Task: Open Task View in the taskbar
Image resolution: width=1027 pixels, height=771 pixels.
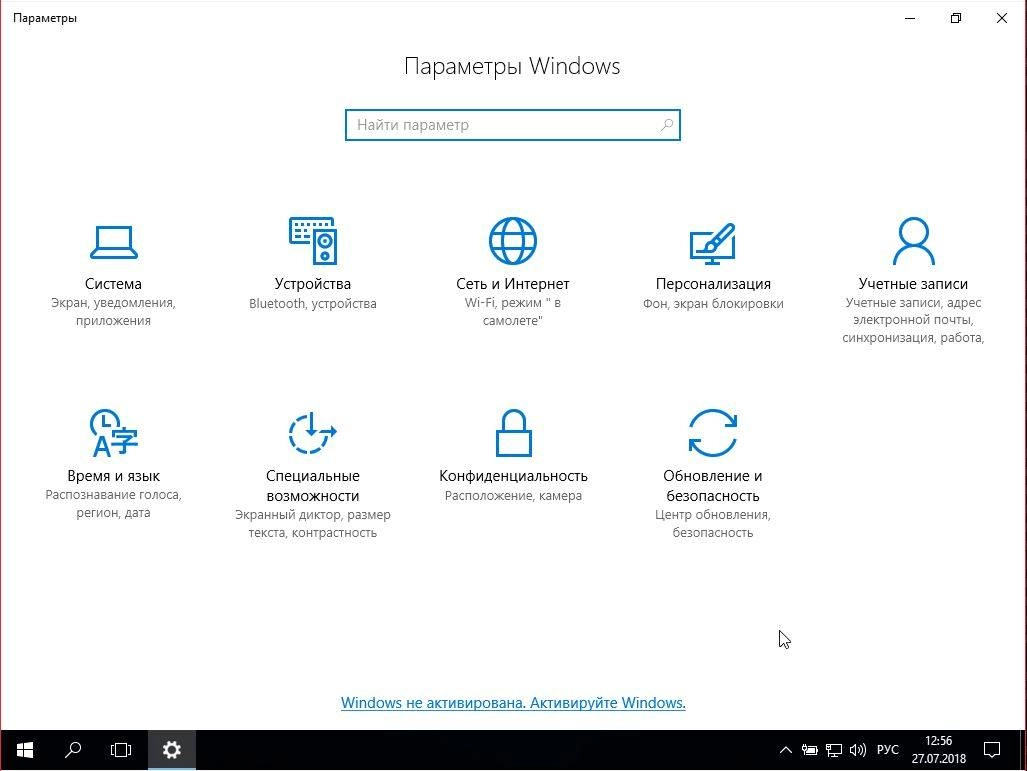Action: coord(121,750)
